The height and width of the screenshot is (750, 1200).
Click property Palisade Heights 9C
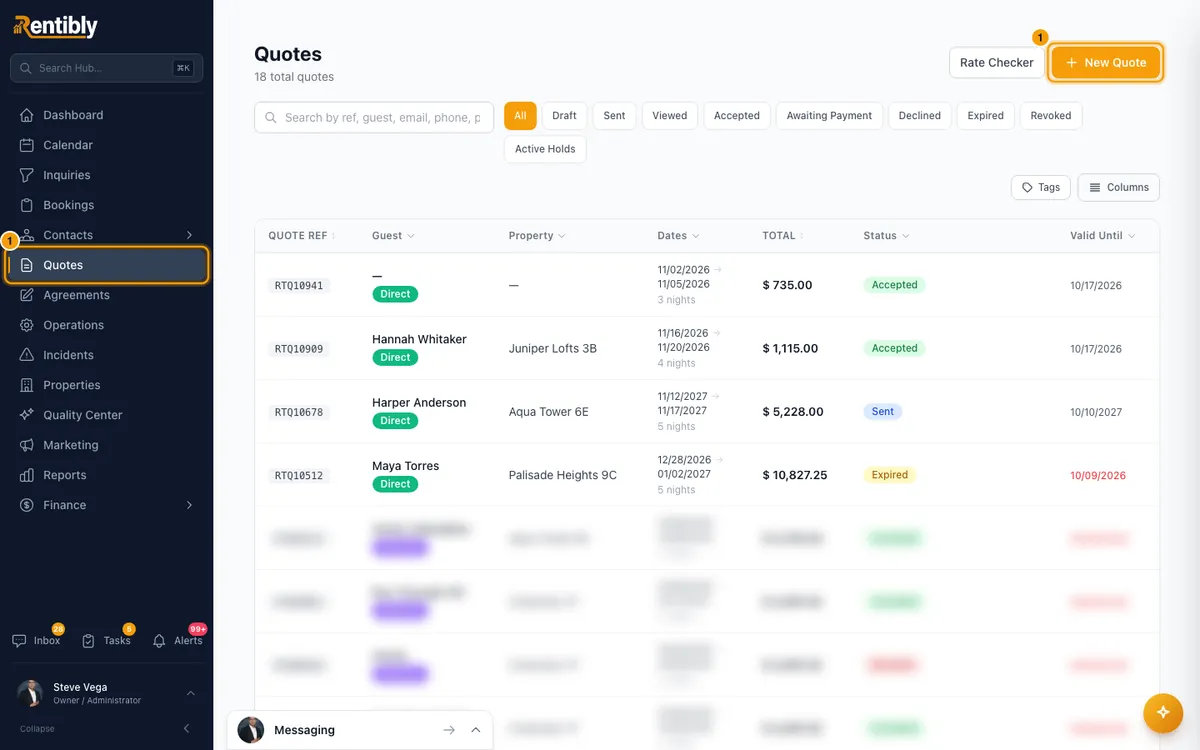point(563,475)
